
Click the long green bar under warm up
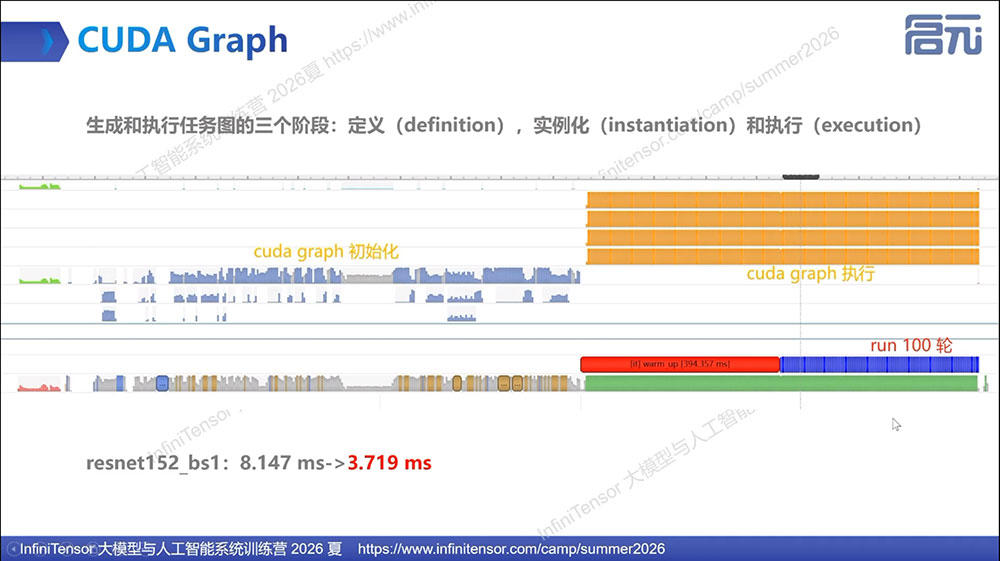pyautogui.click(x=781, y=383)
